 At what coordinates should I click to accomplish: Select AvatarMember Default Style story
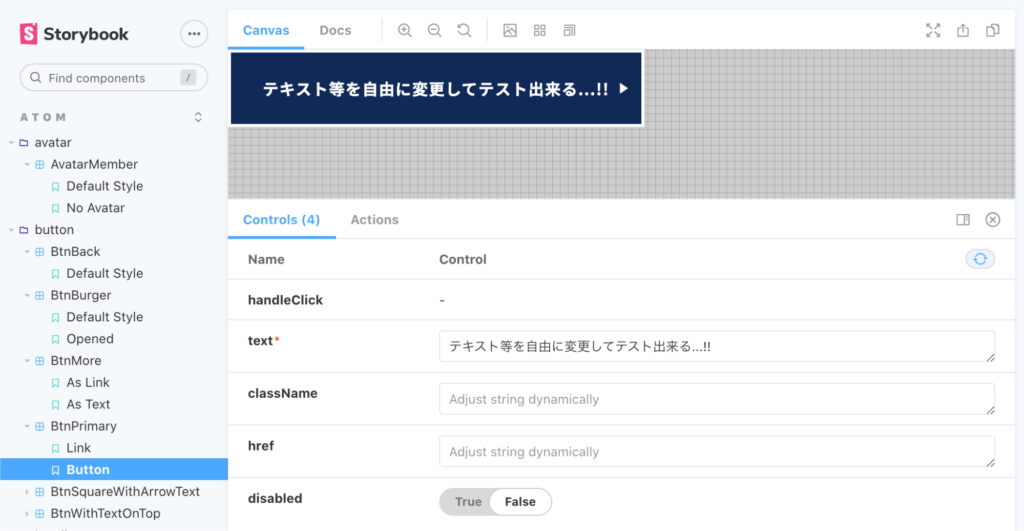(104, 186)
